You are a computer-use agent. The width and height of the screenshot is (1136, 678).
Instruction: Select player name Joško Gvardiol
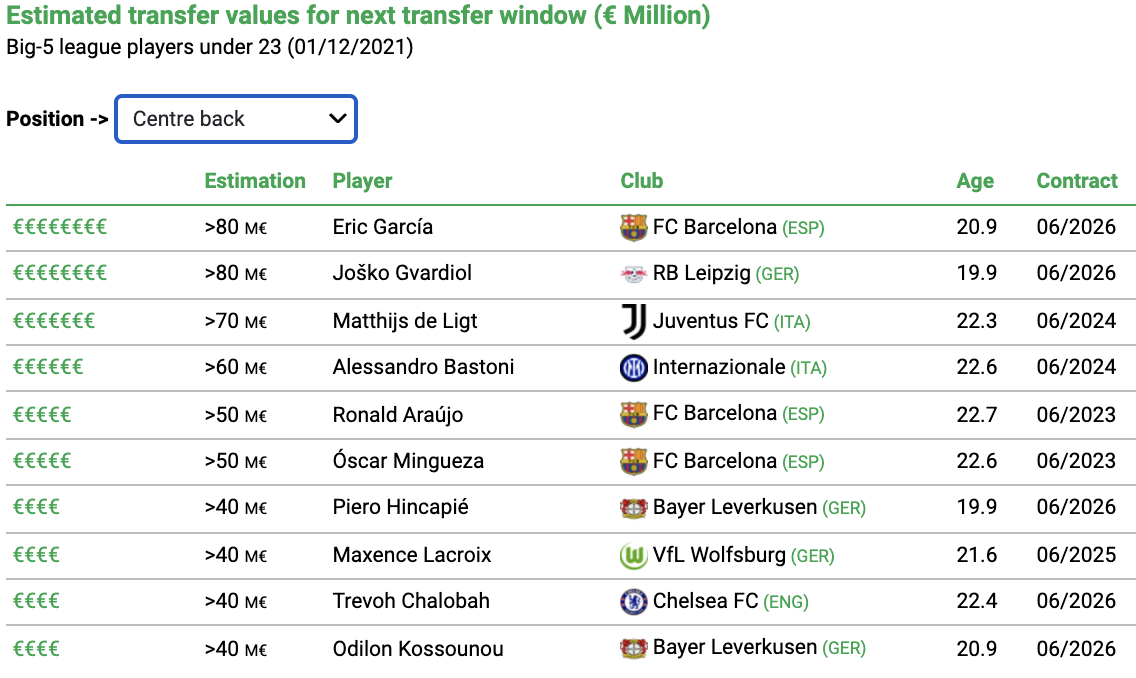point(402,273)
